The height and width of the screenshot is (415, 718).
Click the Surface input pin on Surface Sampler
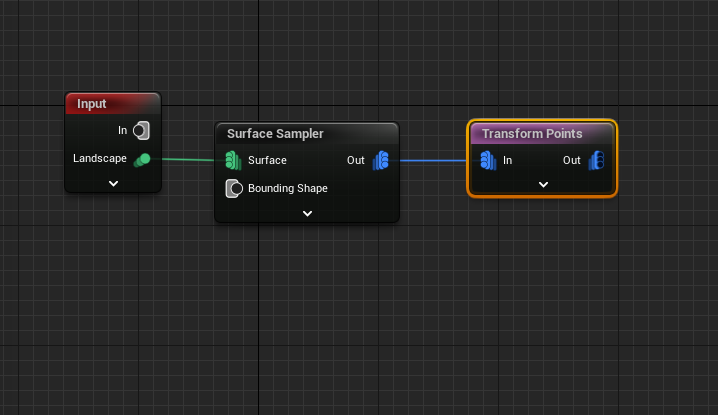click(233, 160)
